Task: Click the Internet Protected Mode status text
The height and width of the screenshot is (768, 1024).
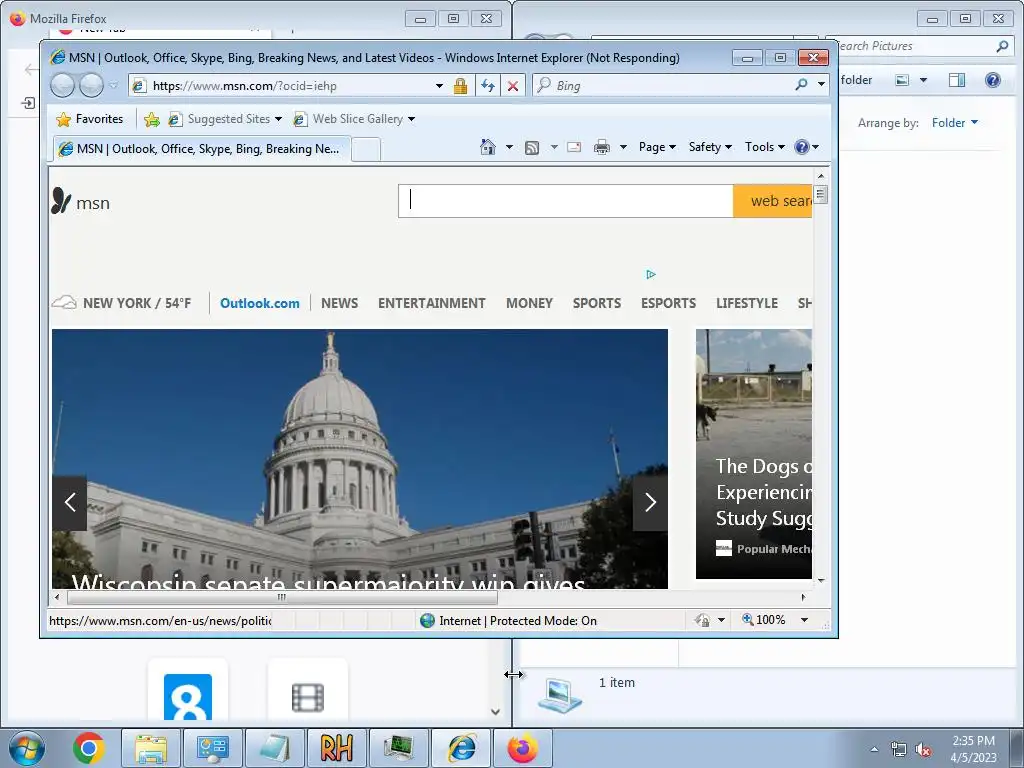Action: (x=518, y=620)
